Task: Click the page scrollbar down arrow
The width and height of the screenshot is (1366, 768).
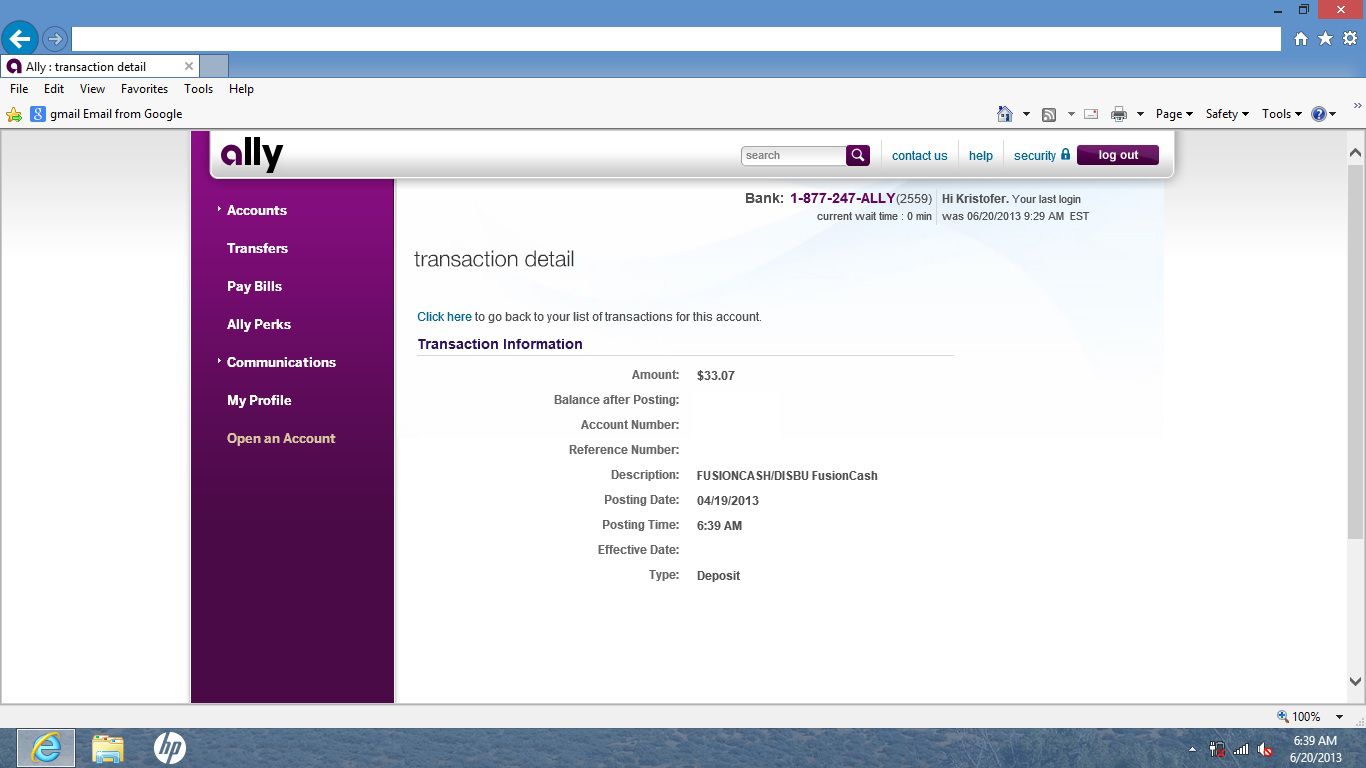Action: click(1356, 681)
